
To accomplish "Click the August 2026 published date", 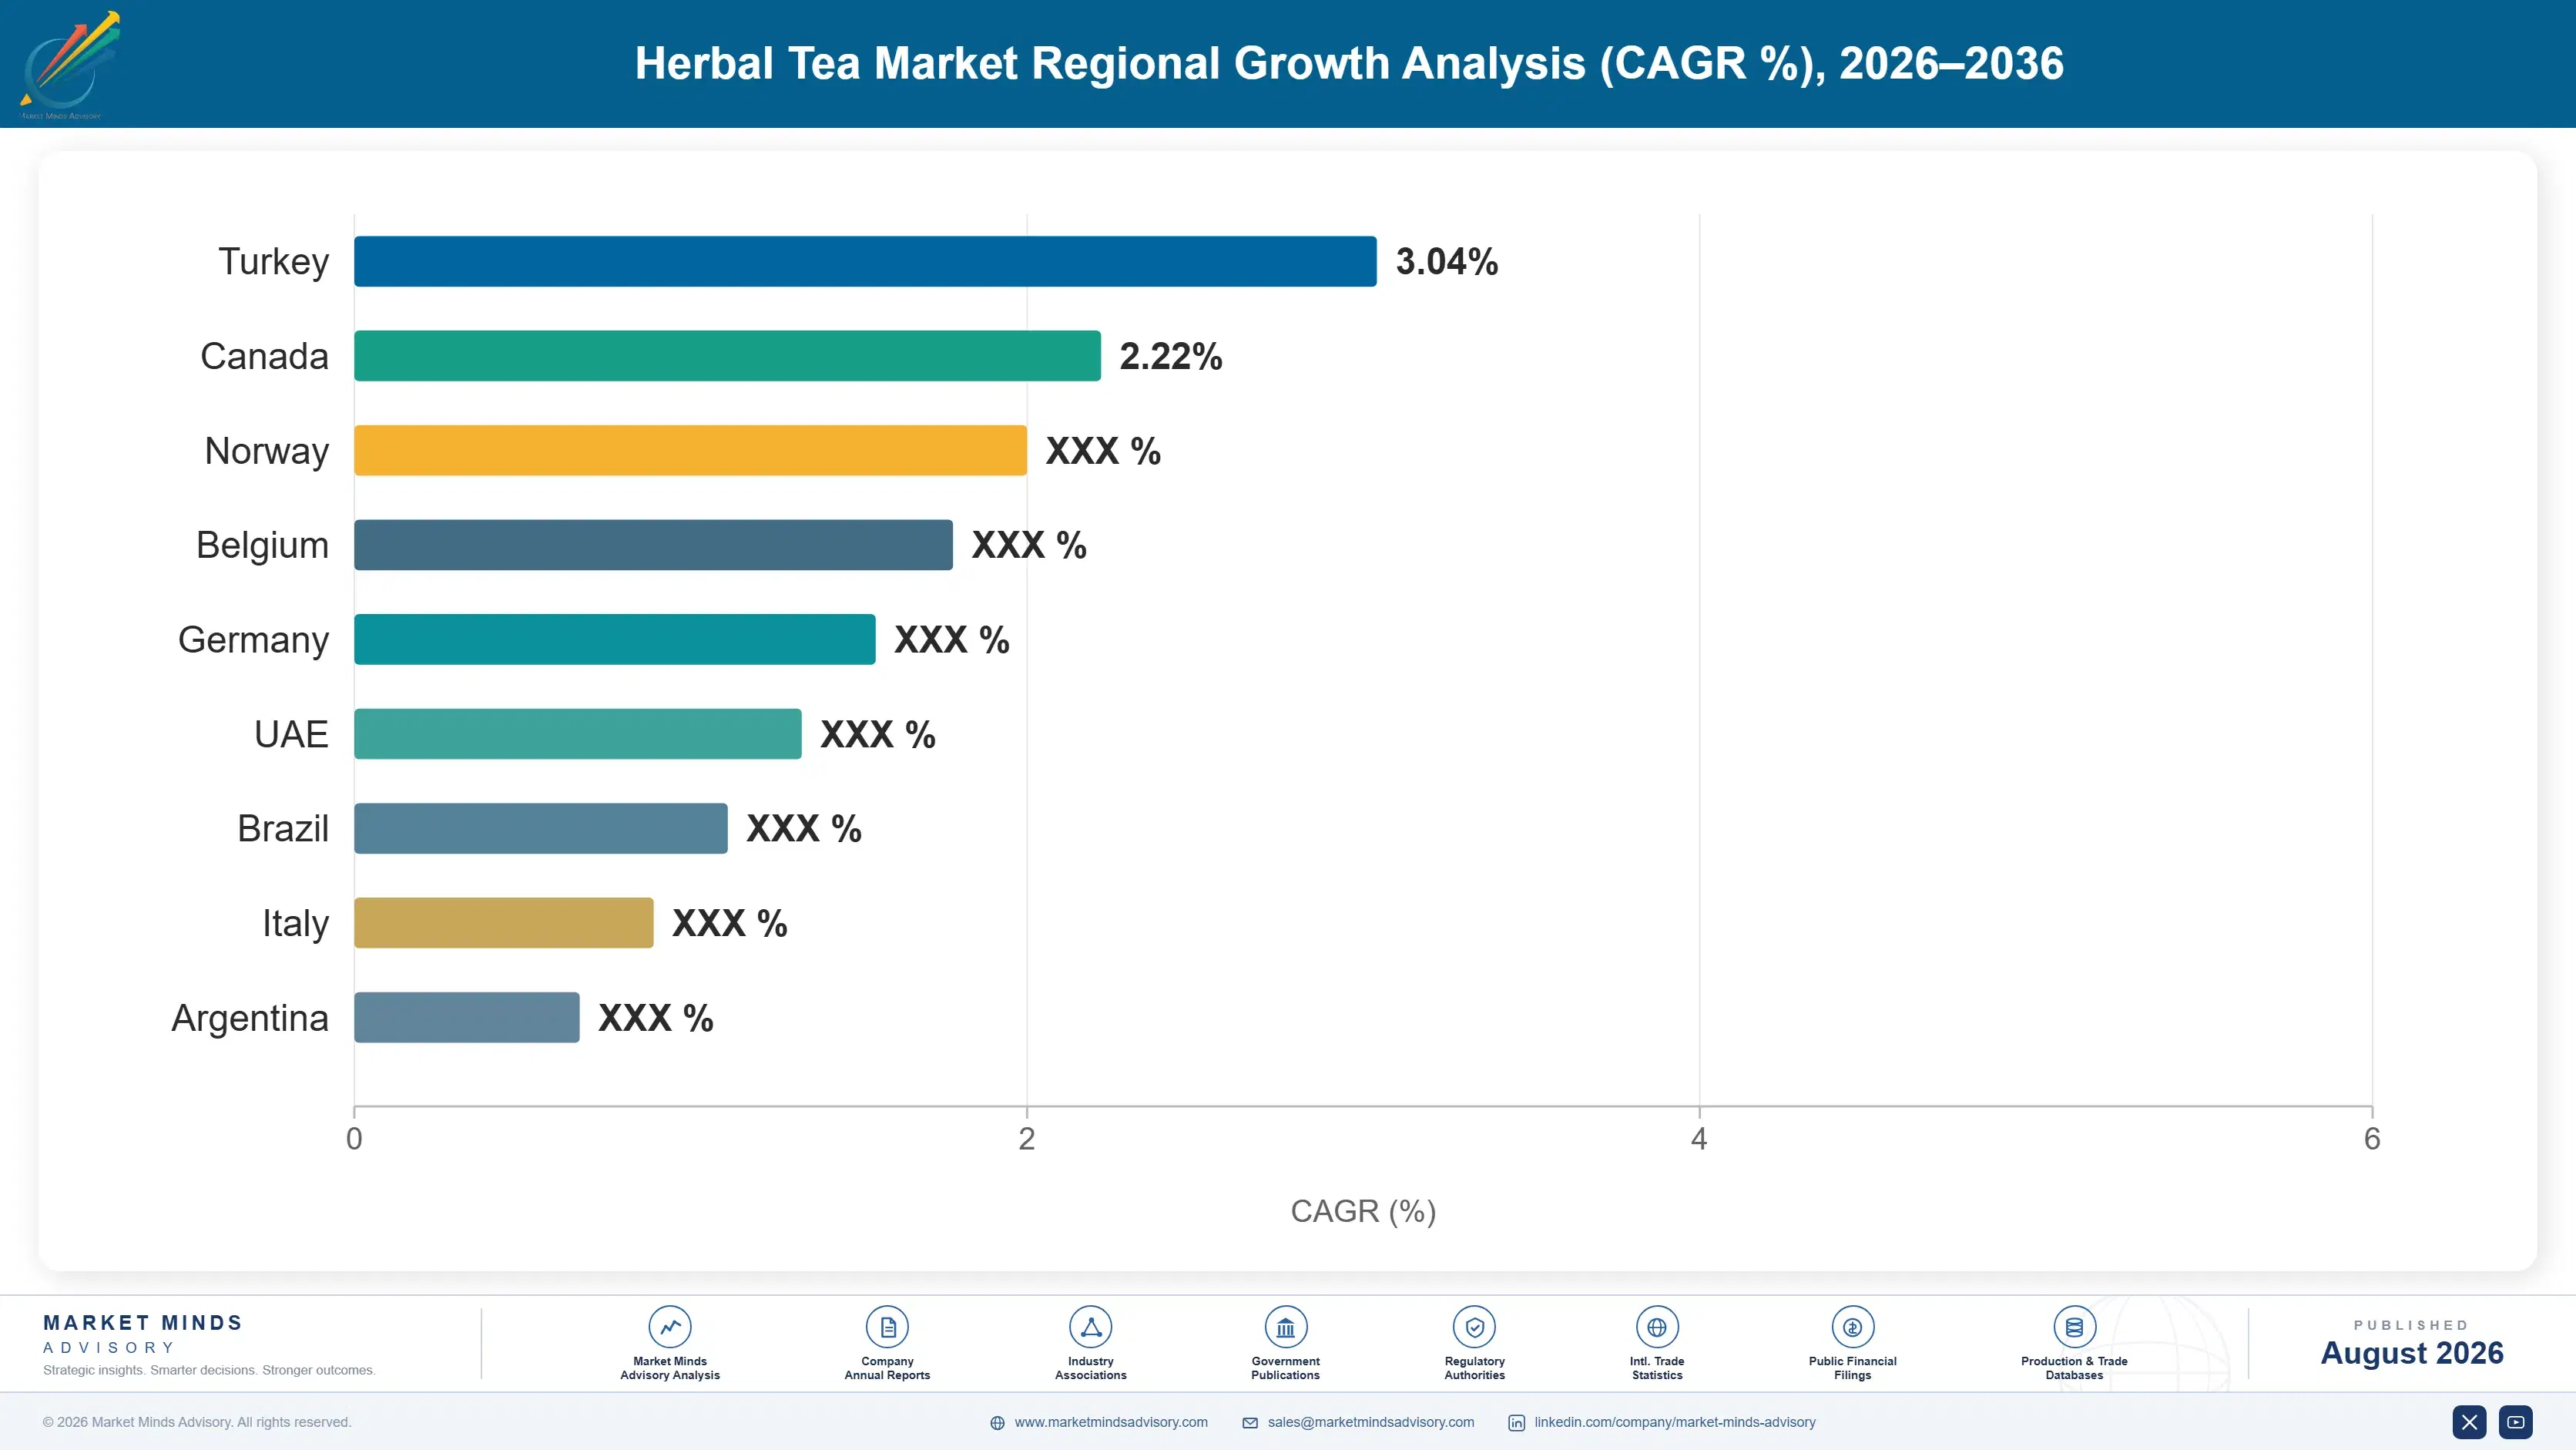I will click(2412, 1353).
